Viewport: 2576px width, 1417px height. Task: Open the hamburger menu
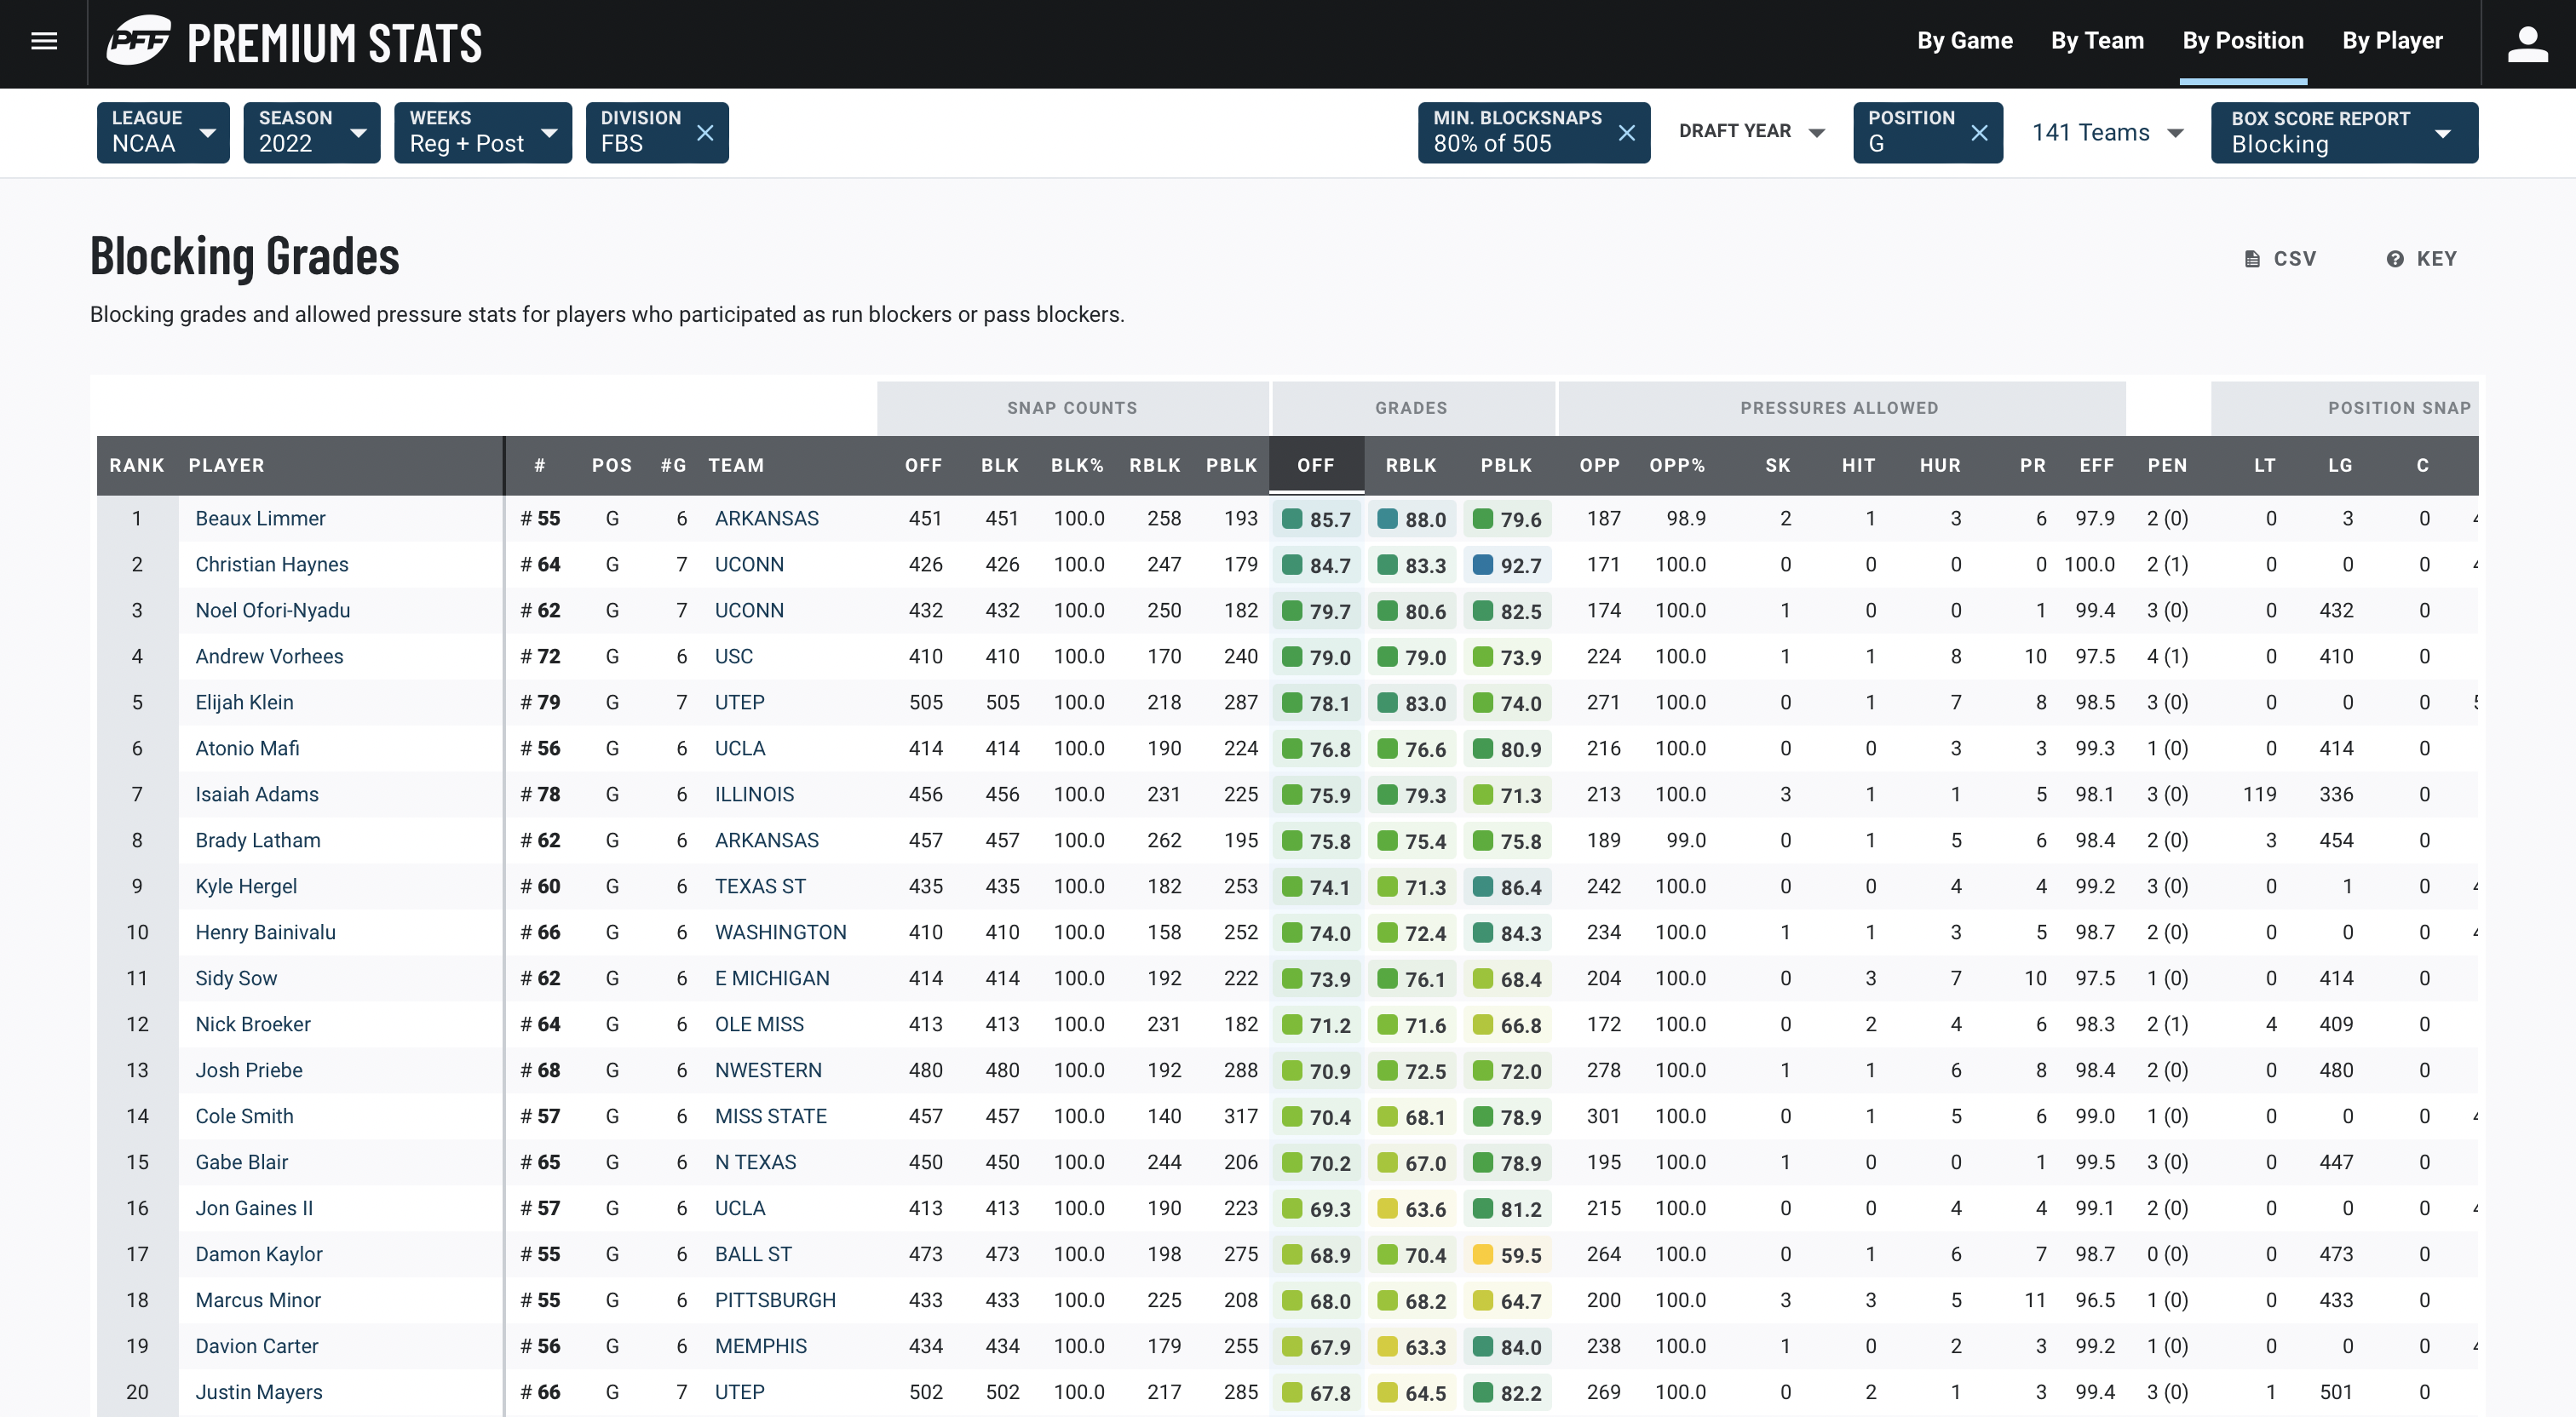[x=44, y=41]
